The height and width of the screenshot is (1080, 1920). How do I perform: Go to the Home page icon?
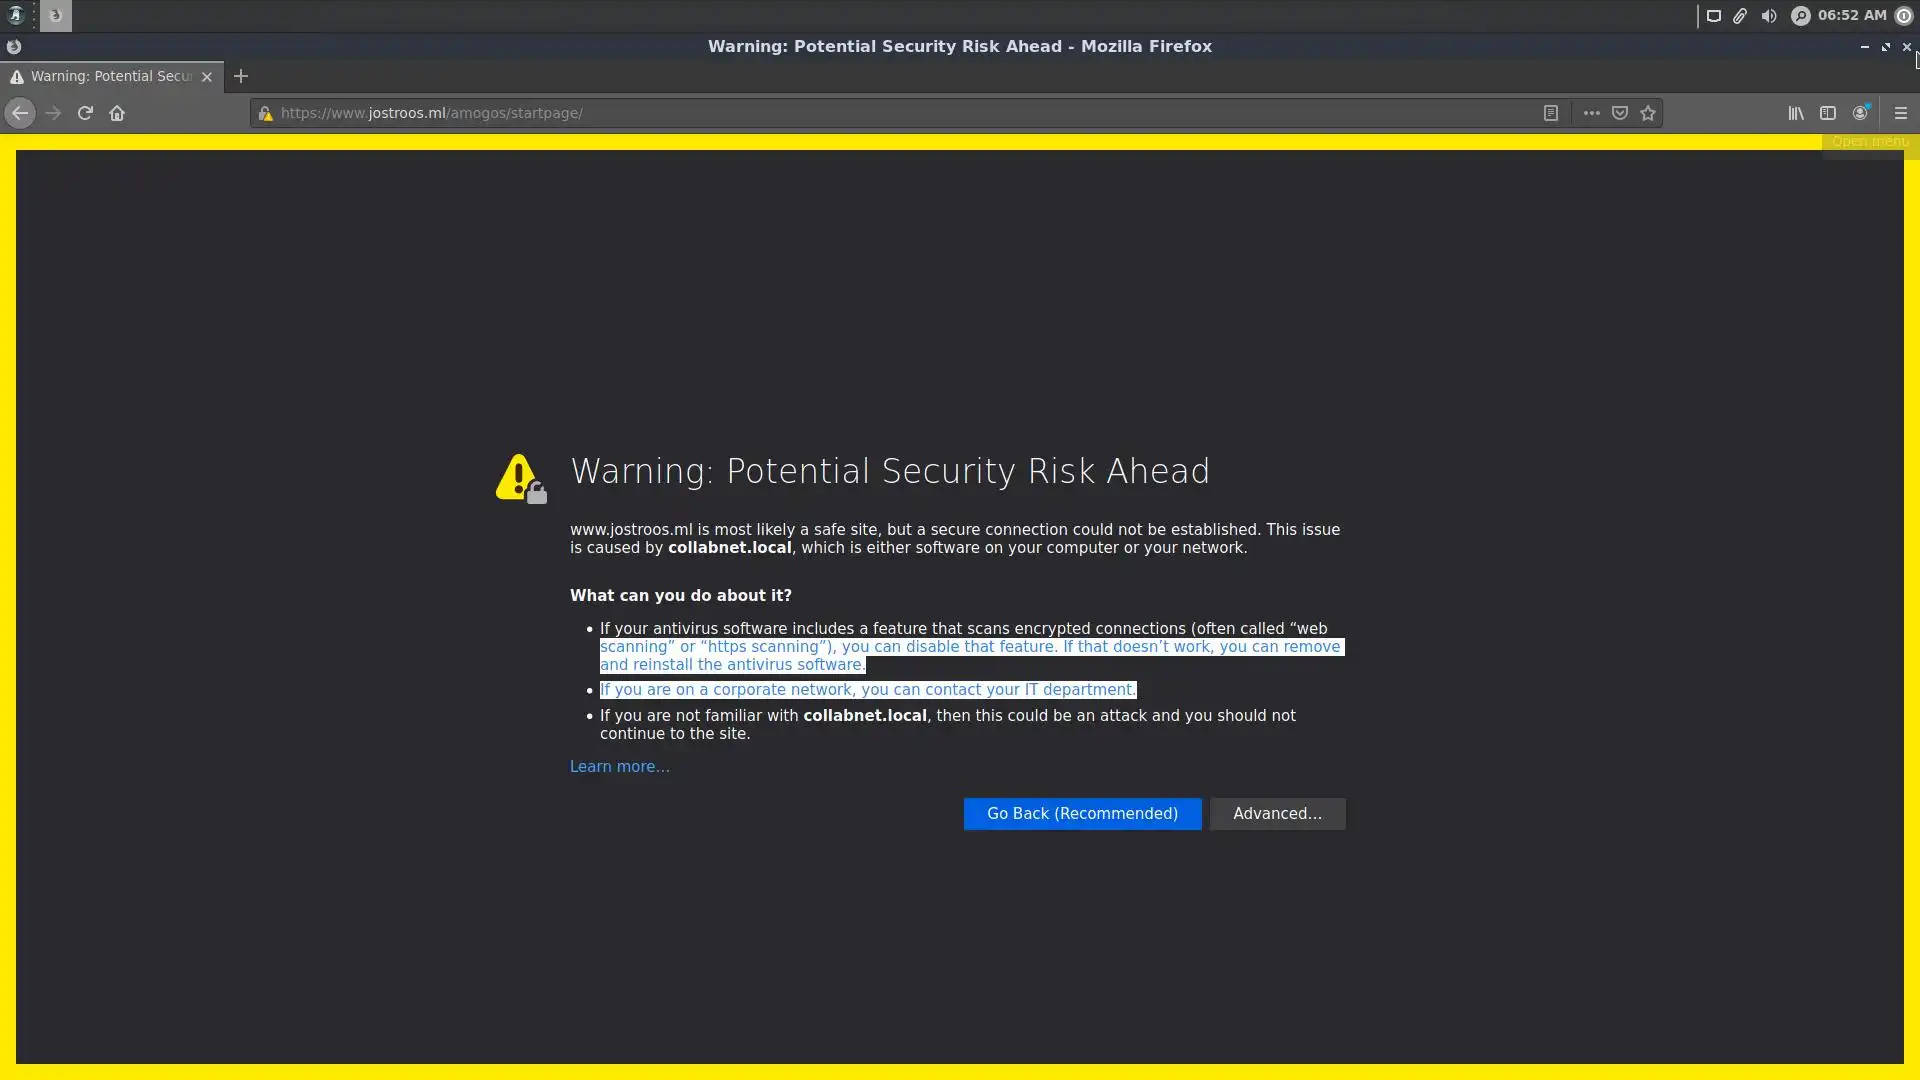(117, 113)
